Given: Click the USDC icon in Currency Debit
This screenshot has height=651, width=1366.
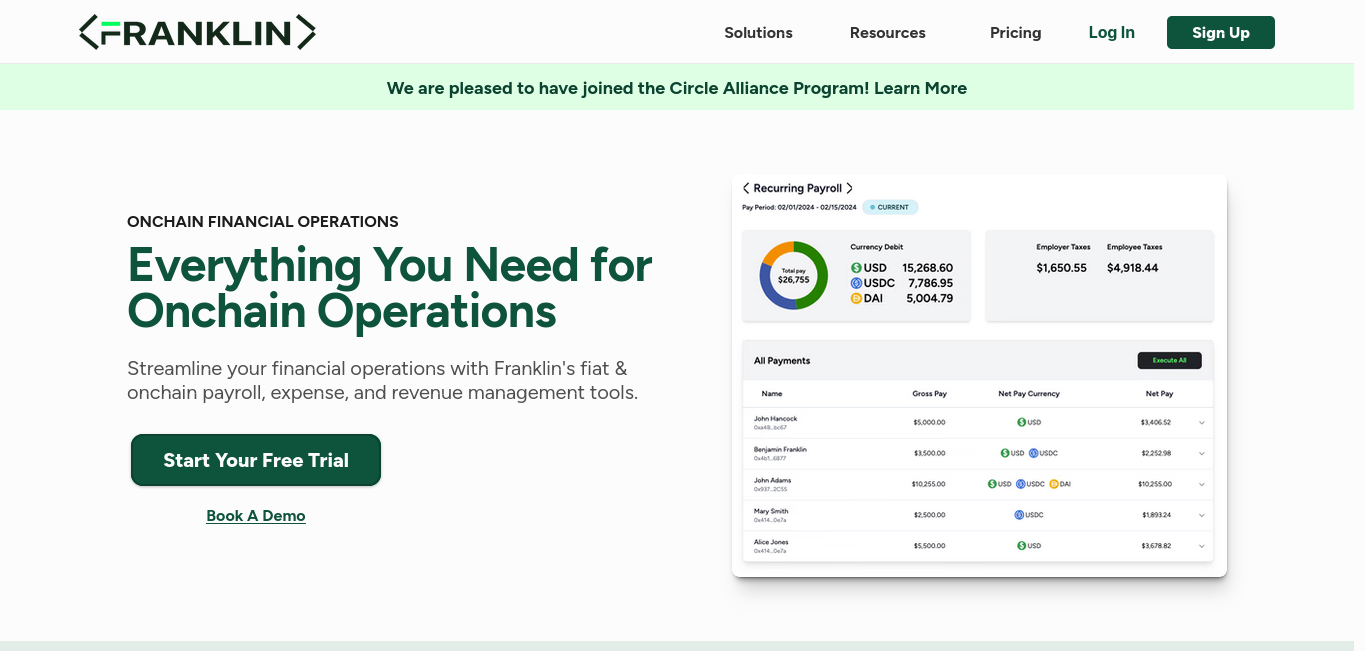Looking at the screenshot, I should (856, 283).
